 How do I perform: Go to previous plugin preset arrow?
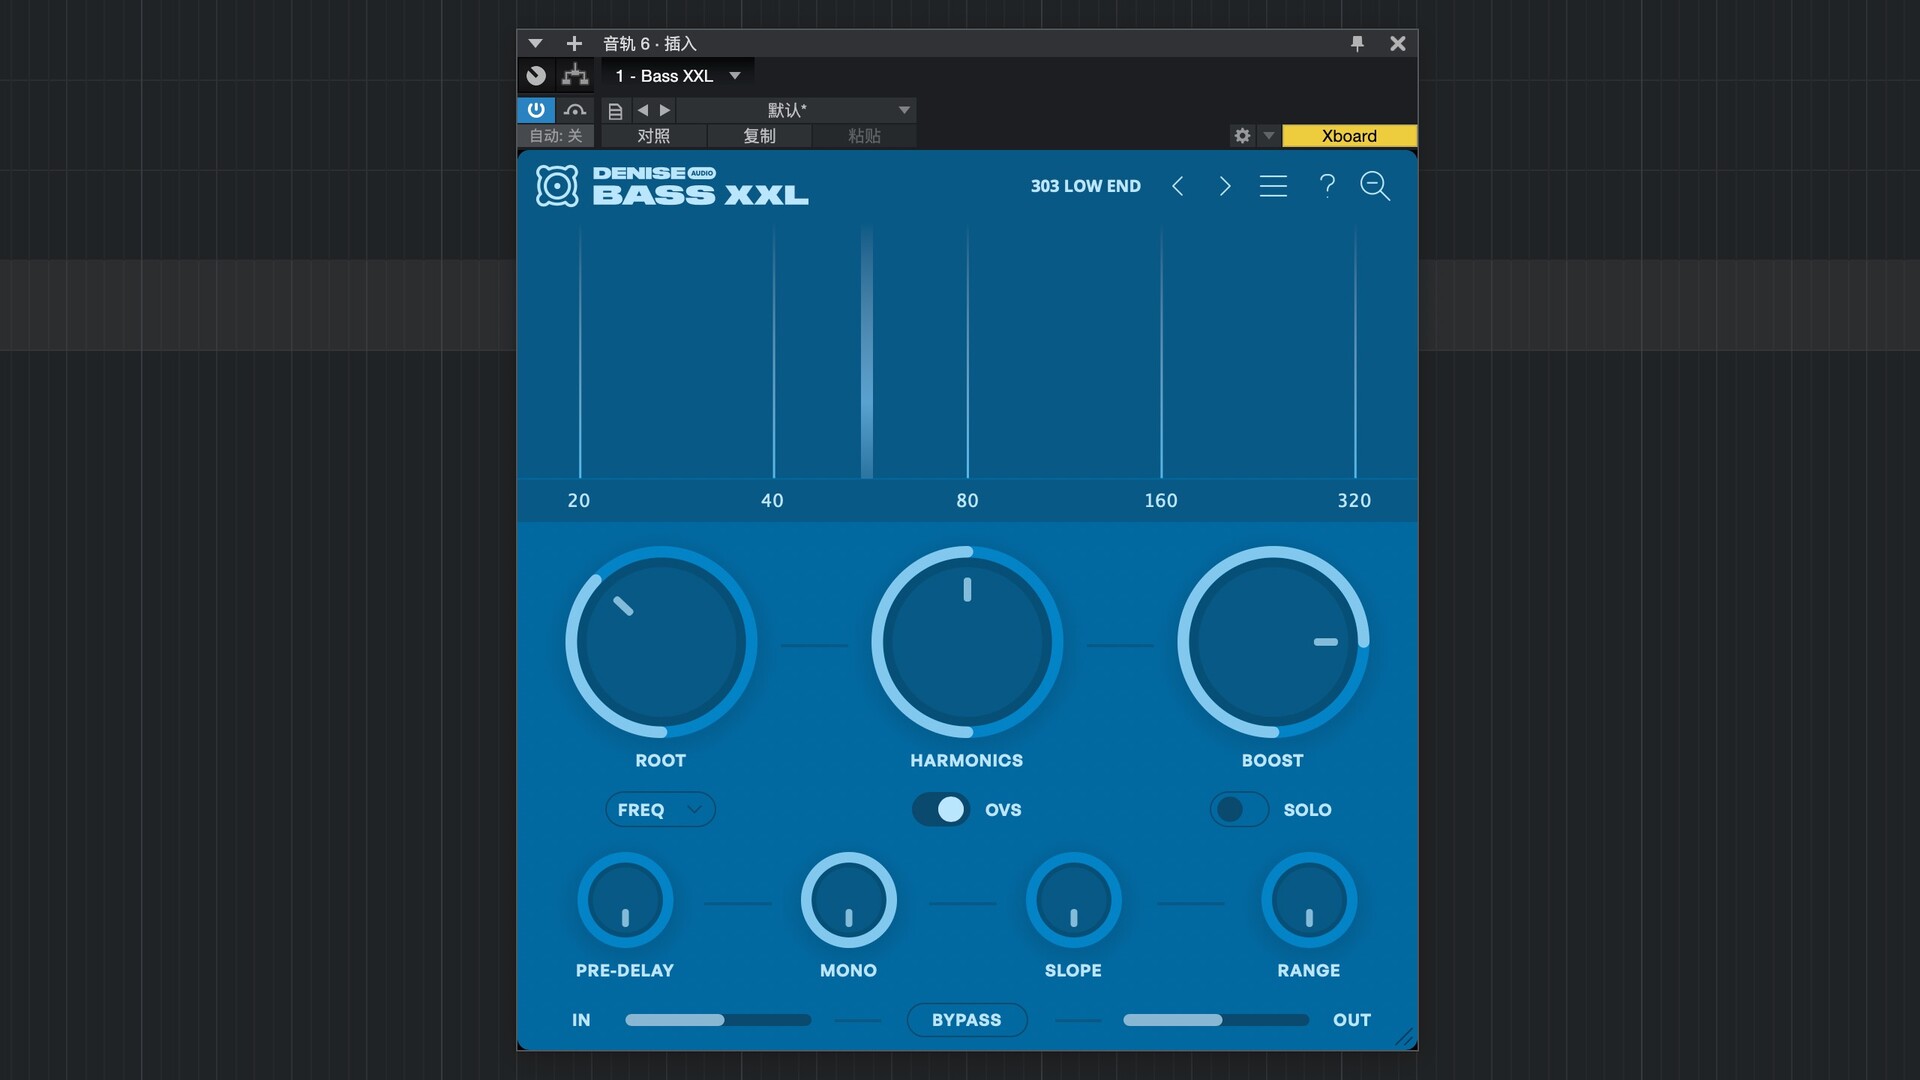(1178, 186)
